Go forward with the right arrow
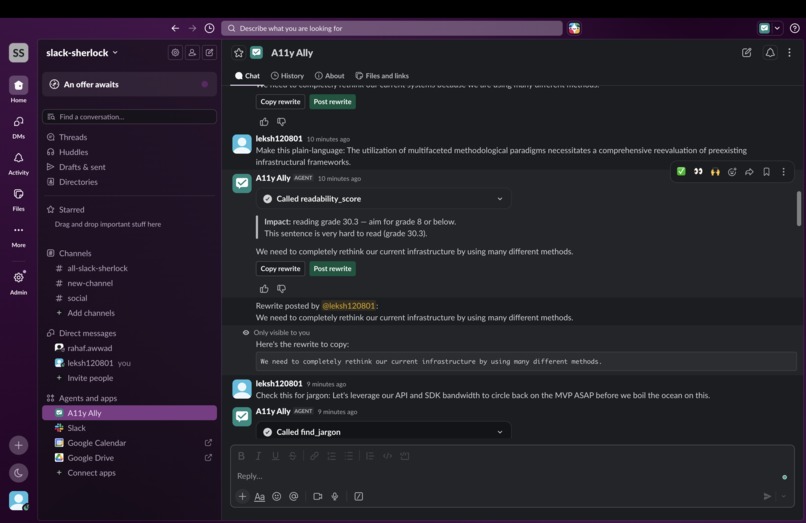 point(192,28)
